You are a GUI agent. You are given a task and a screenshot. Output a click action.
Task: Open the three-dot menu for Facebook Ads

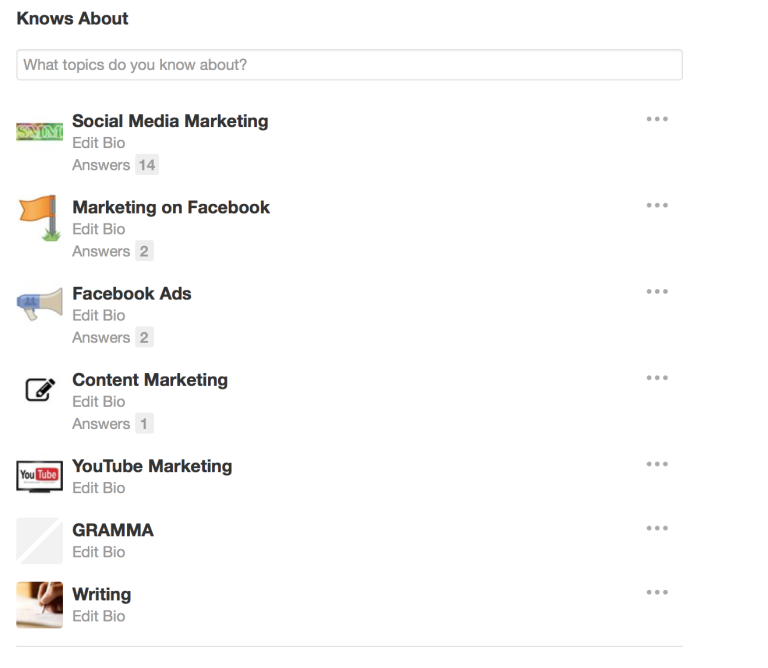click(657, 291)
